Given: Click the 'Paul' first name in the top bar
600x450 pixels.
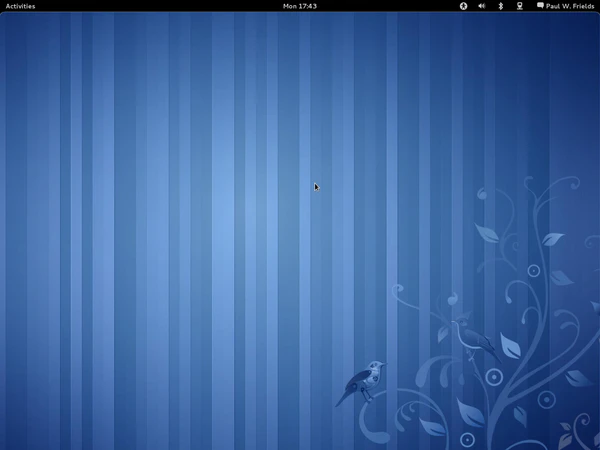Looking at the screenshot, I should [555, 6].
